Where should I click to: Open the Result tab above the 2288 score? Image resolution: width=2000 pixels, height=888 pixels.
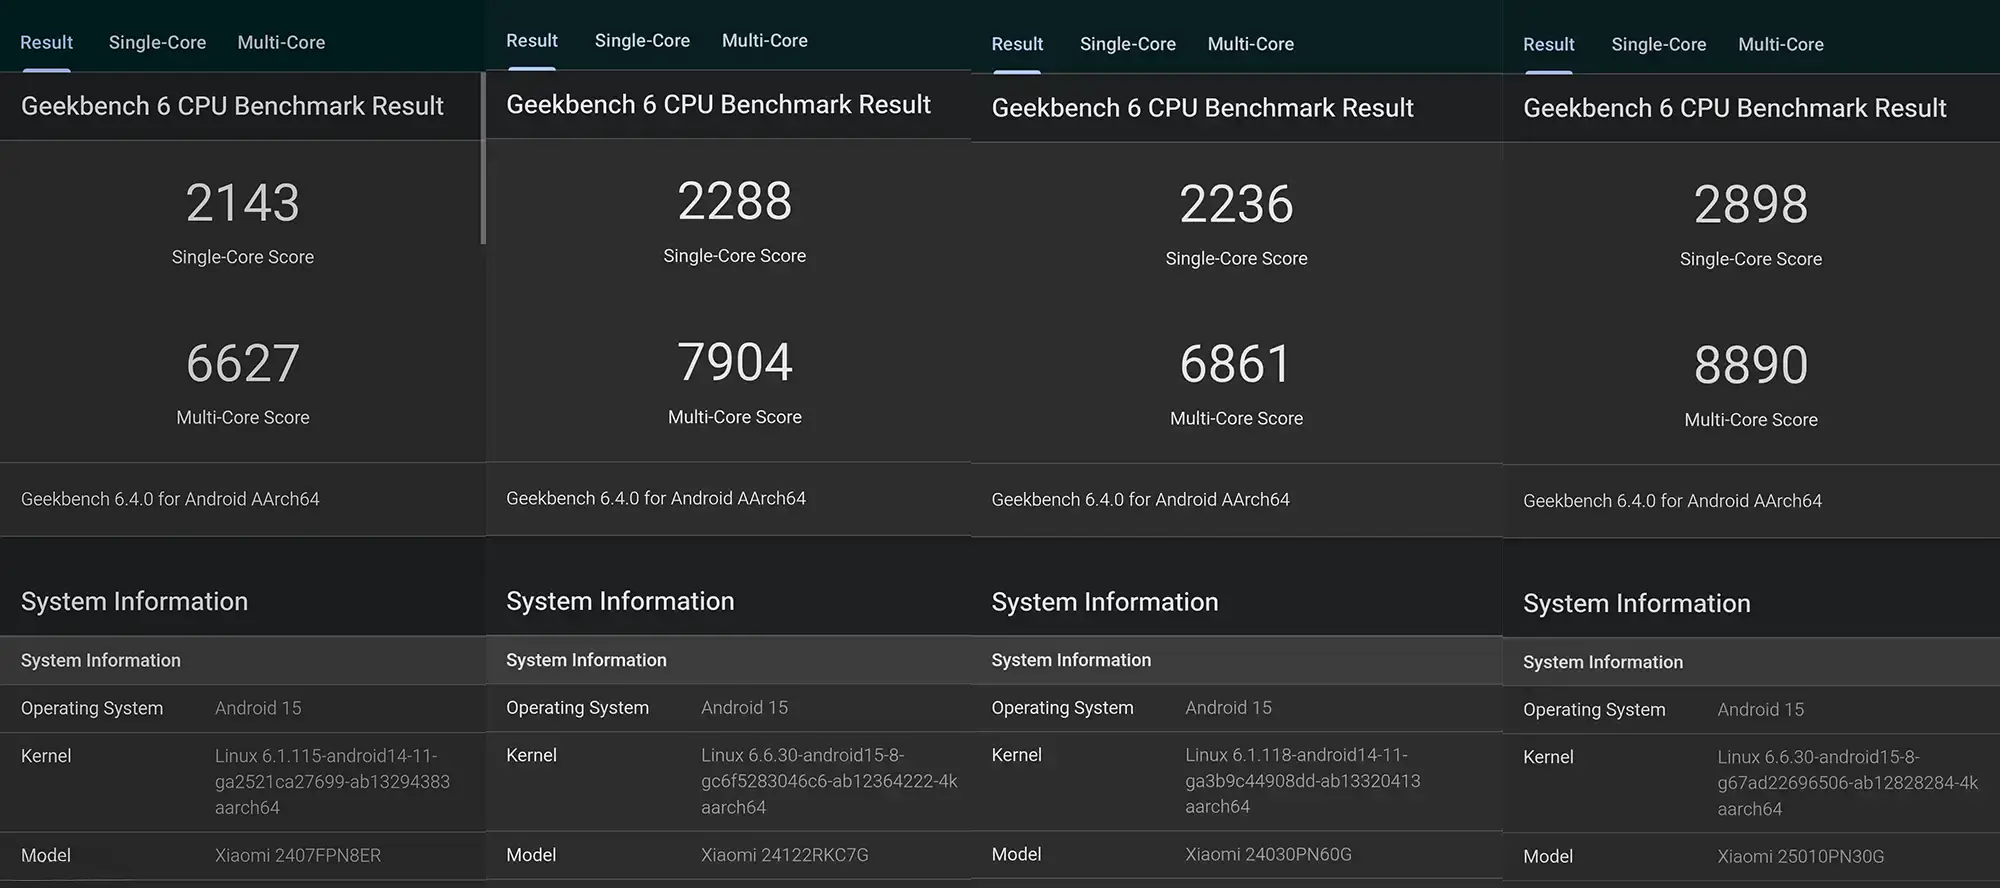531,41
